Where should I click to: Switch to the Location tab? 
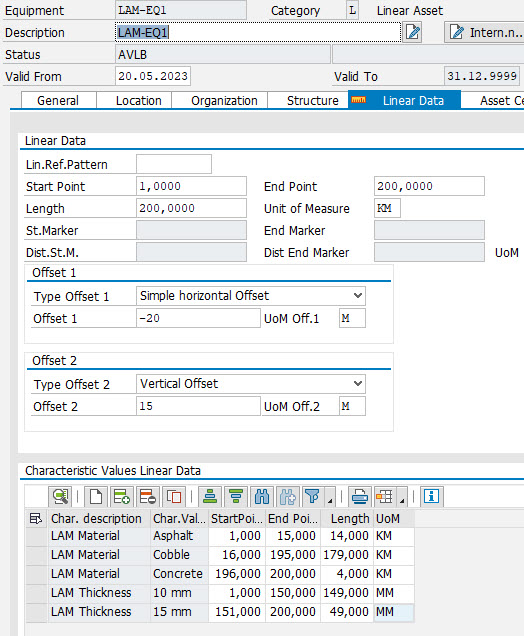tap(138, 101)
